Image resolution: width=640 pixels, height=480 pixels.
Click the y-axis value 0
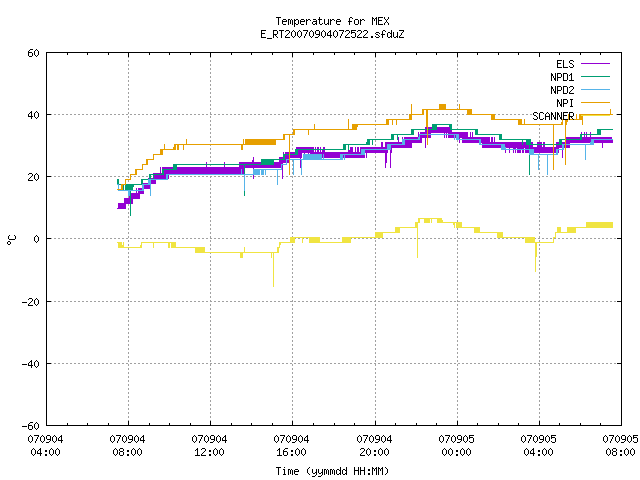point(37,239)
